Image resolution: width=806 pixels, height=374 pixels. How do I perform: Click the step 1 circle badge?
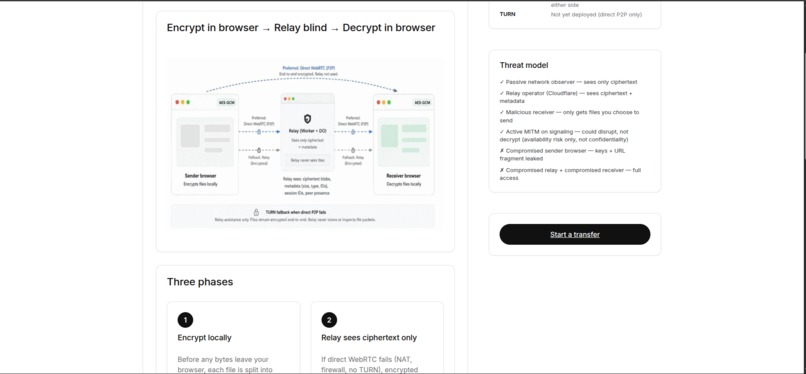pyautogui.click(x=185, y=320)
